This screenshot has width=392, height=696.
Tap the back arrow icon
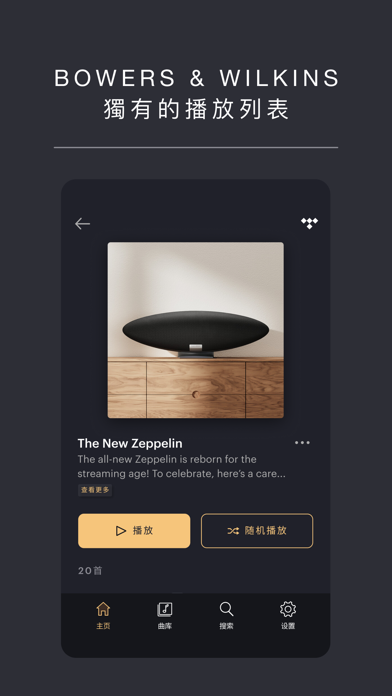coord(83,224)
